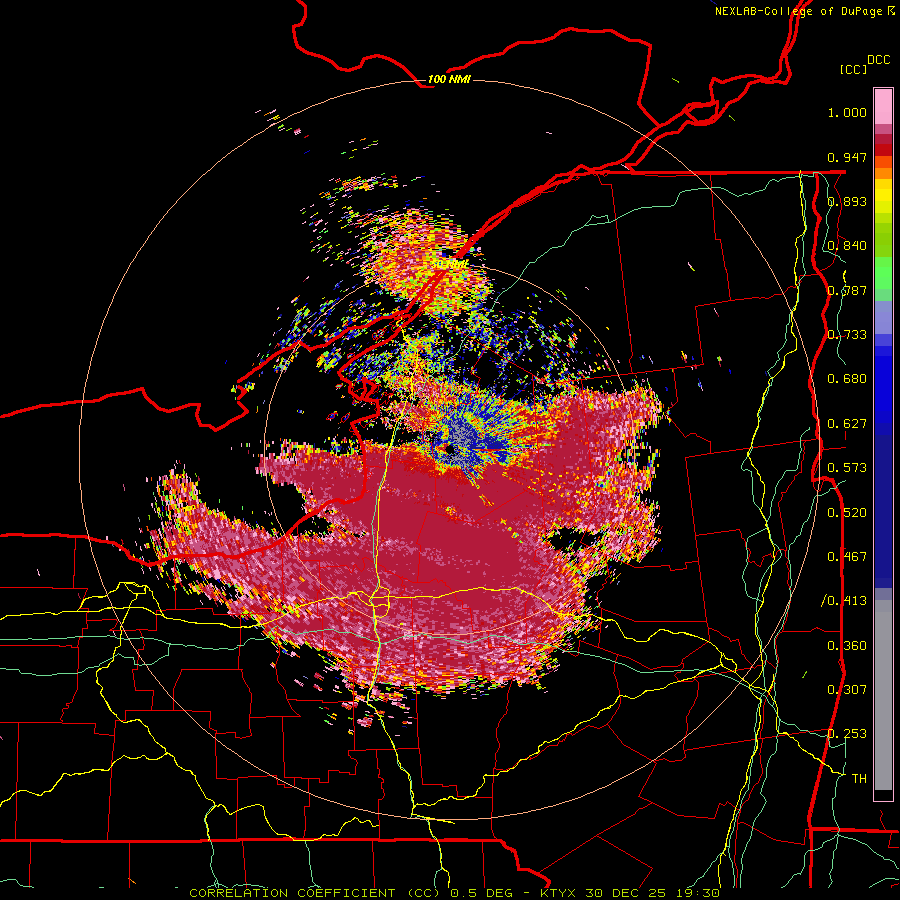The width and height of the screenshot is (900, 900).
Task: Pick the periwinkle swatch on color bar
Action: click(x=883, y=317)
